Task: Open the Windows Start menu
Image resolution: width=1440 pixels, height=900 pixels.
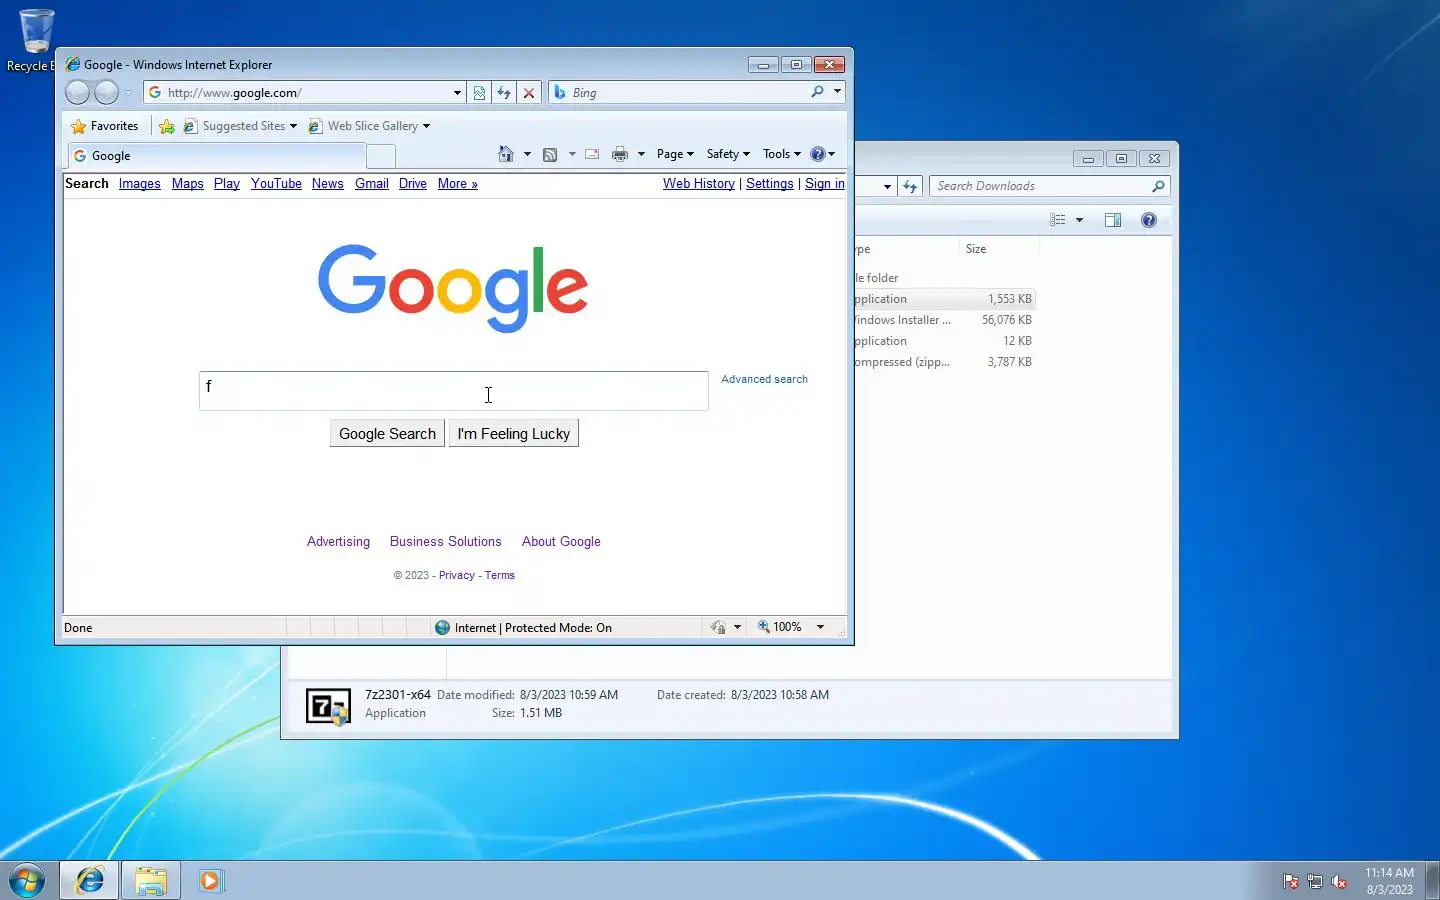Action: pyautogui.click(x=28, y=880)
